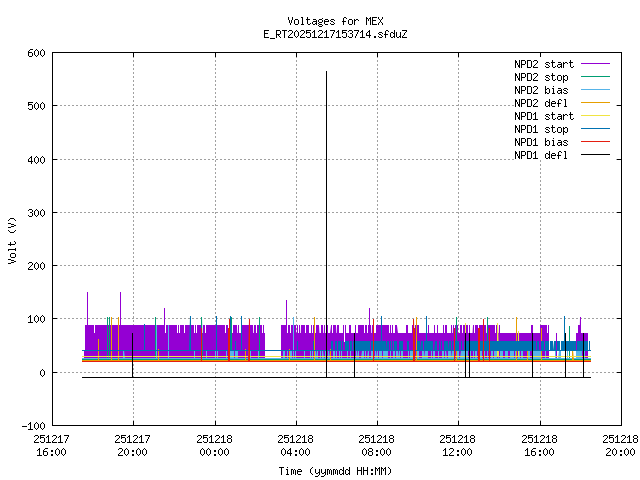Click the "Voltages for MEX" chart title
Viewport: 640px width, 480px height.
(x=335, y=21)
